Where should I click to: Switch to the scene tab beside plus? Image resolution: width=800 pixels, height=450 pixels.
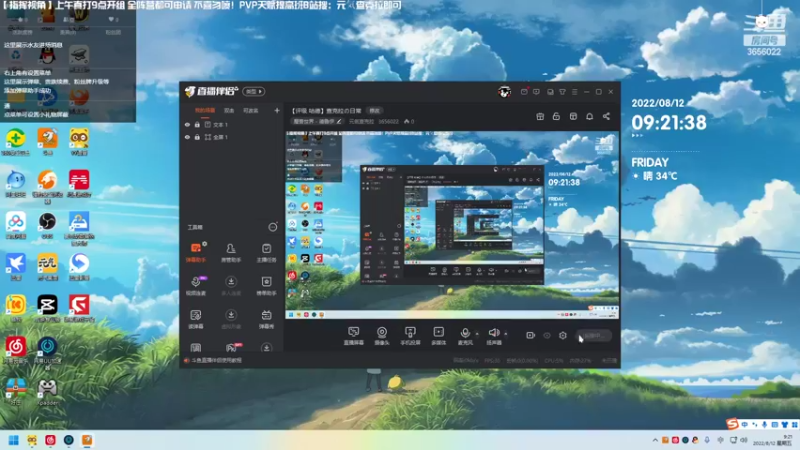[251, 110]
